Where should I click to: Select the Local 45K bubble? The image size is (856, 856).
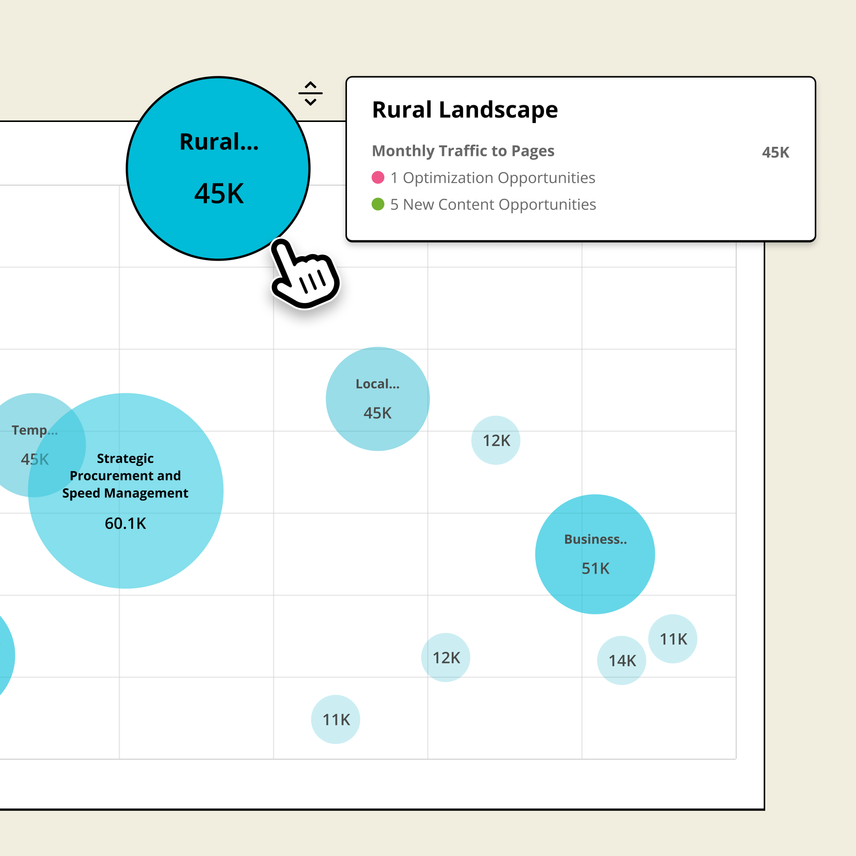(x=378, y=397)
